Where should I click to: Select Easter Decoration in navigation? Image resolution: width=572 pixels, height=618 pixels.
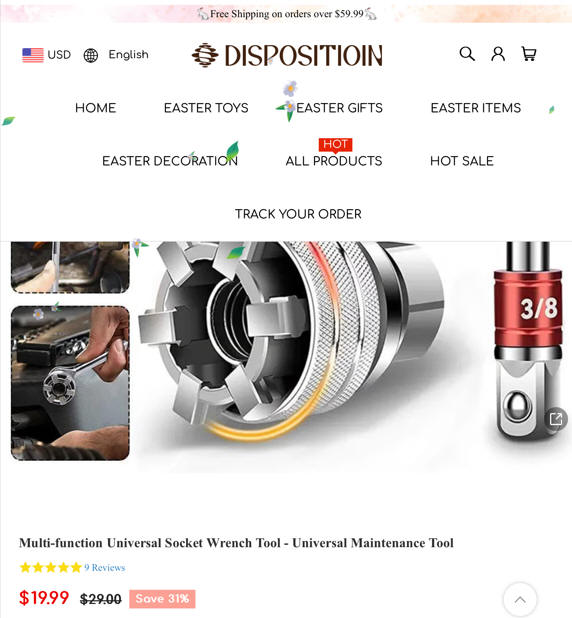pos(170,161)
